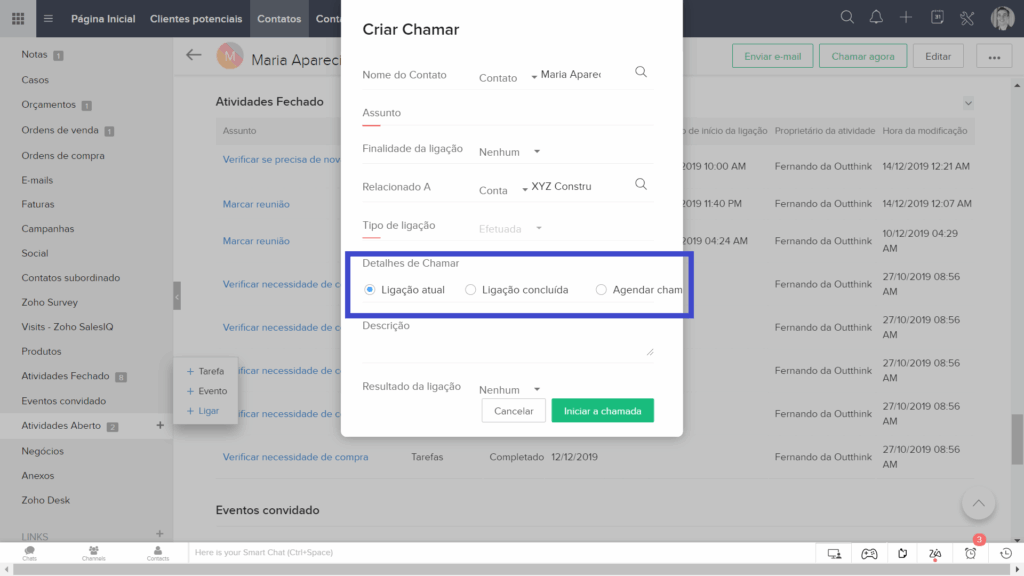Click the back arrow beside Maria
Image resolution: width=1024 pixels, height=576 pixels.
pos(193,56)
